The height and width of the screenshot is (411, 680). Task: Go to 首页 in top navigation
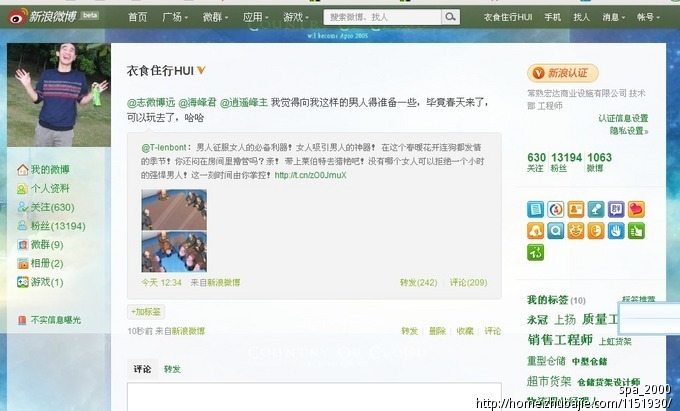click(x=137, y=17)
